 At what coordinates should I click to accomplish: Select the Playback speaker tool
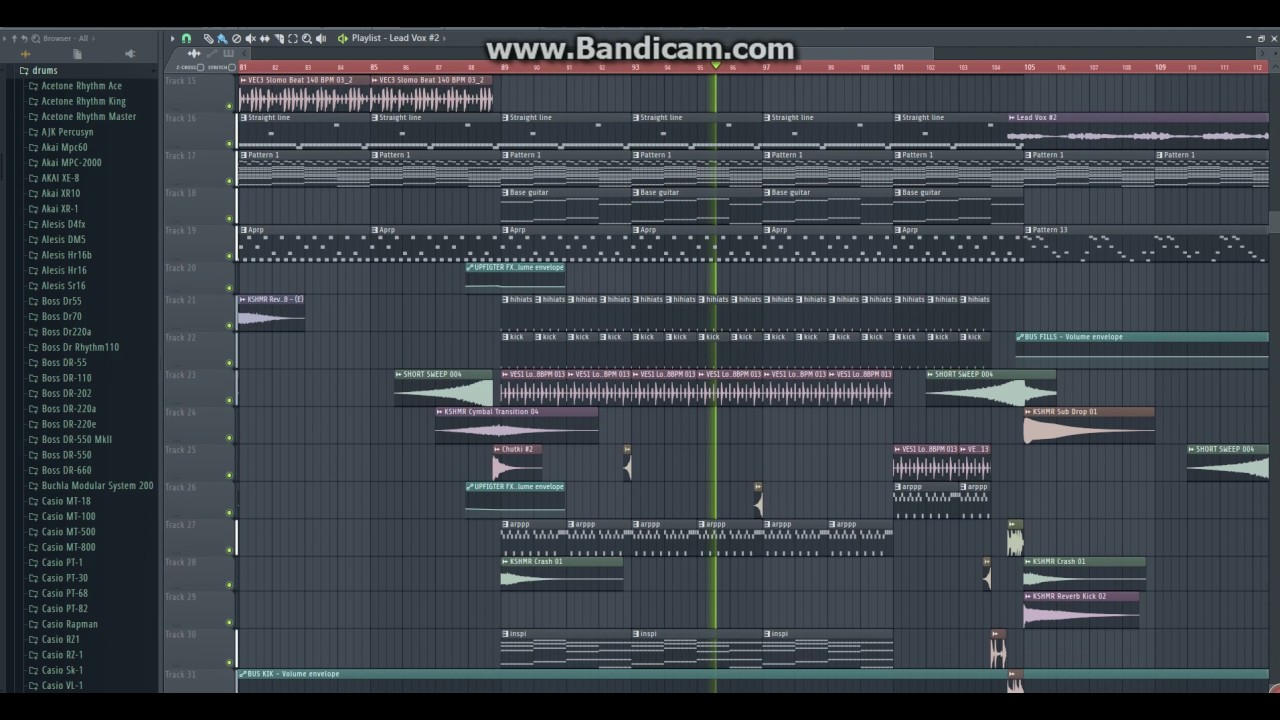tap(321, 38)
